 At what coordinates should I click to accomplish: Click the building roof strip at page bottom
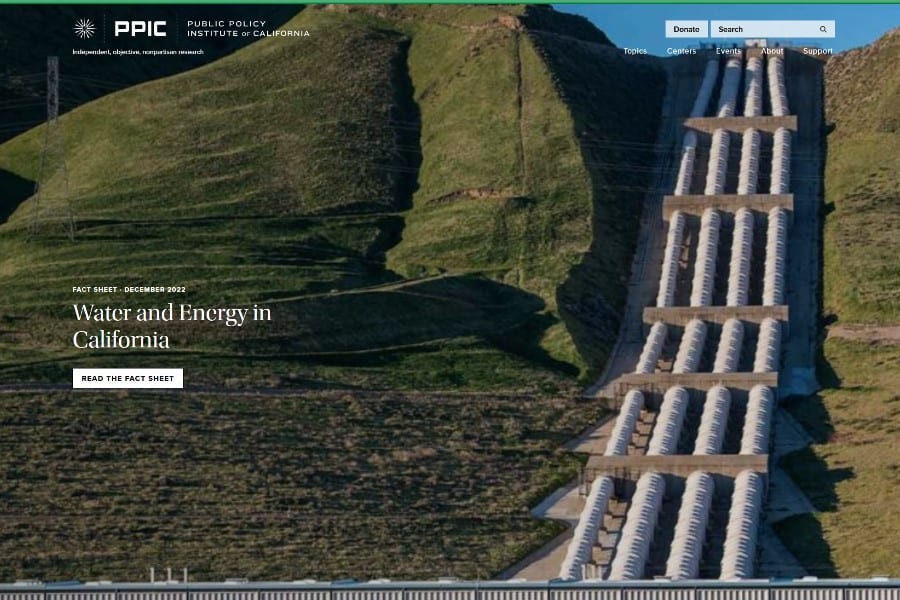pyautogui.click(x=450, y=590)
